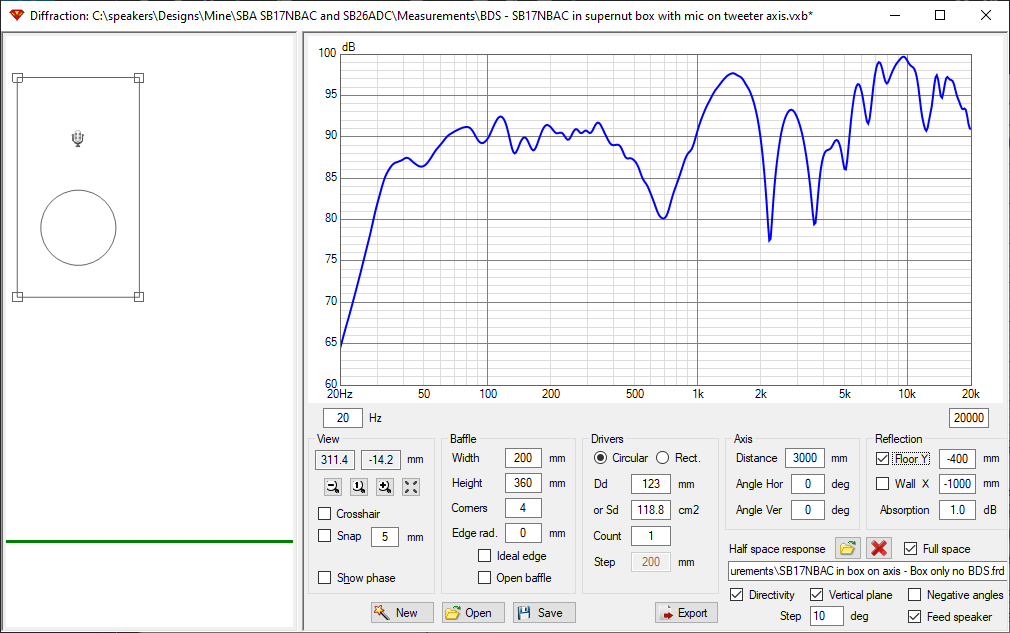
Task: Click the Floor Y value field -400
Action: point(957,458)
